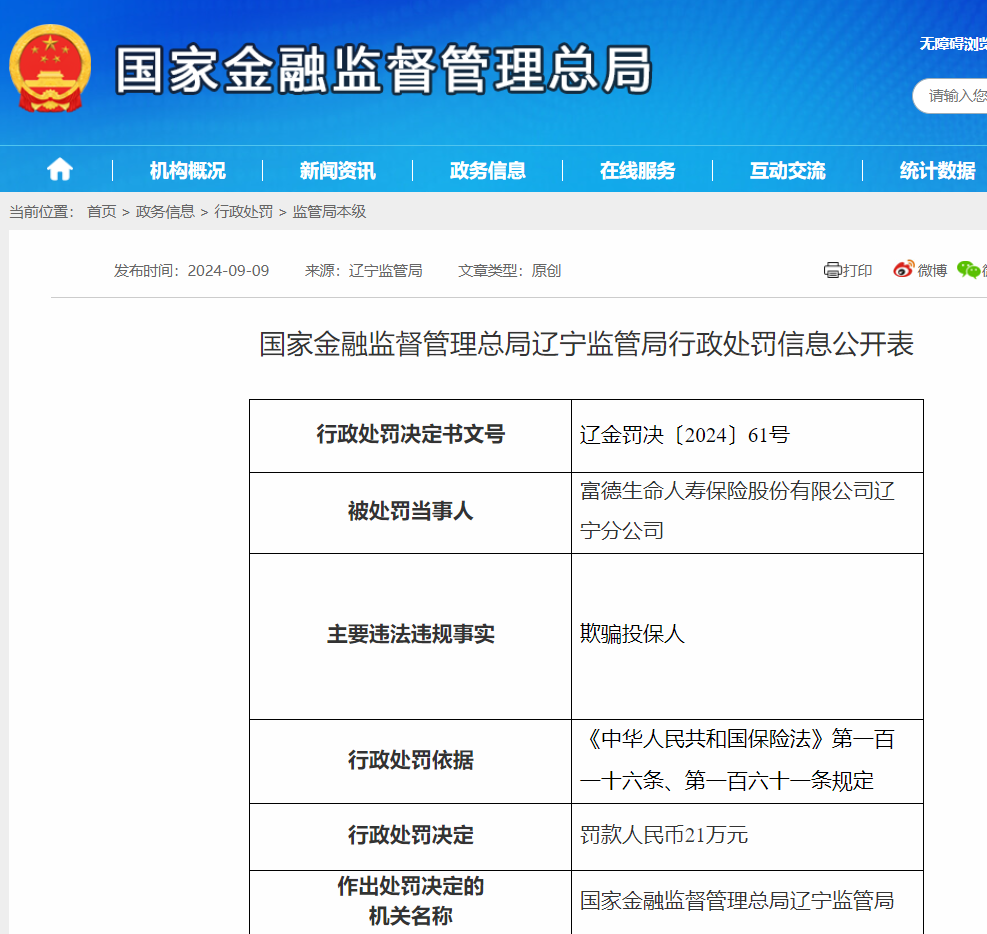Open the 新闻资讯 navigation menu
Image resolution: width=987 pixels, height=934 pixels.
[338, 171]
